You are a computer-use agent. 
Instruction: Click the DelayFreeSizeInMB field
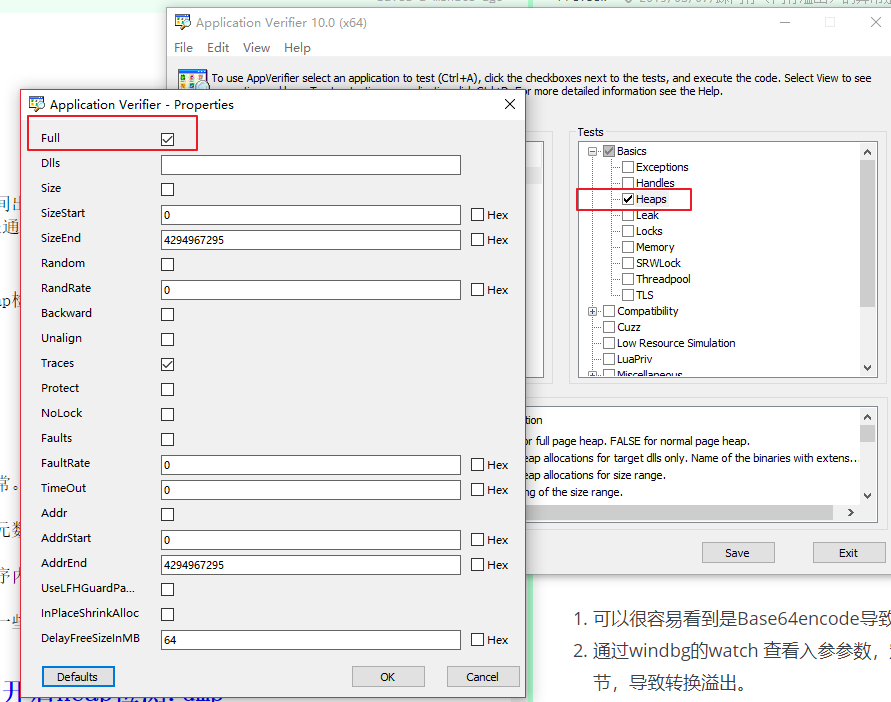[311, 640]
